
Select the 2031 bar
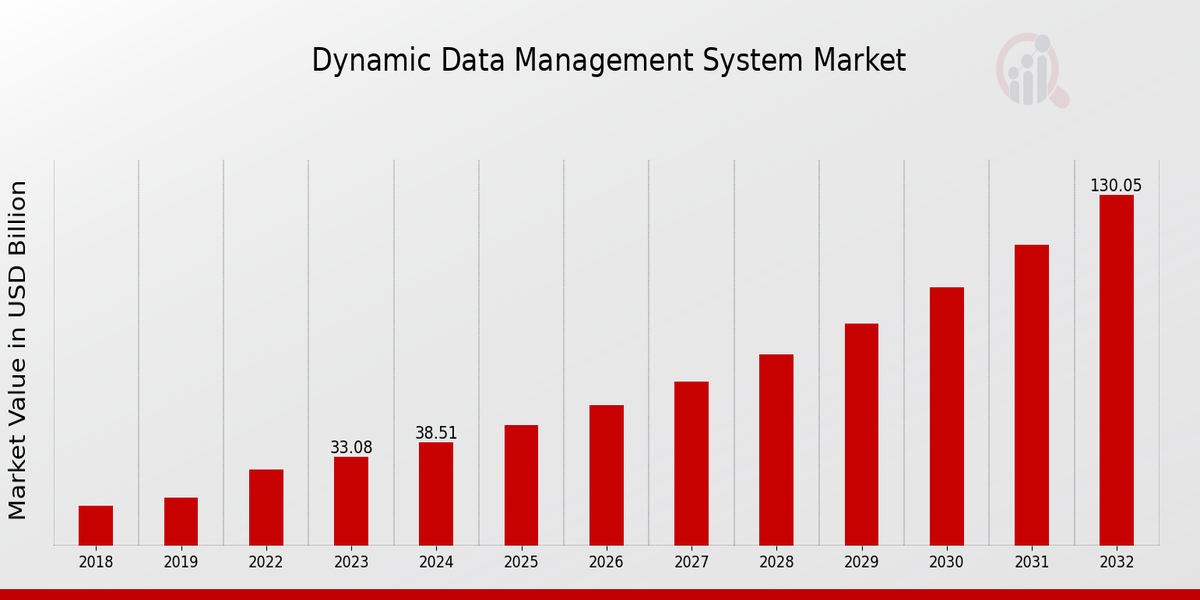(x=1031, y=395)
